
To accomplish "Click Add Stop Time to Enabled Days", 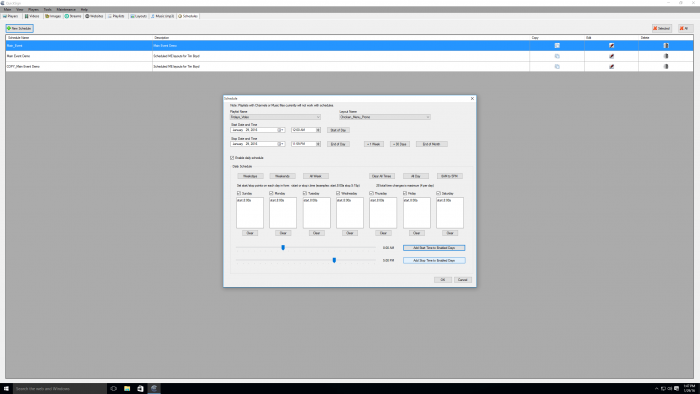I will tap(434, 260).
